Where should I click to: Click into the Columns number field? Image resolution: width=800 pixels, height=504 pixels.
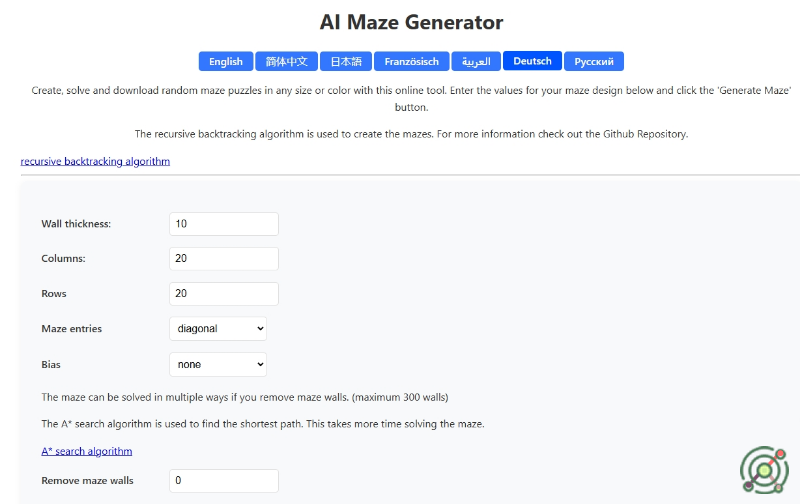(224, 259)
